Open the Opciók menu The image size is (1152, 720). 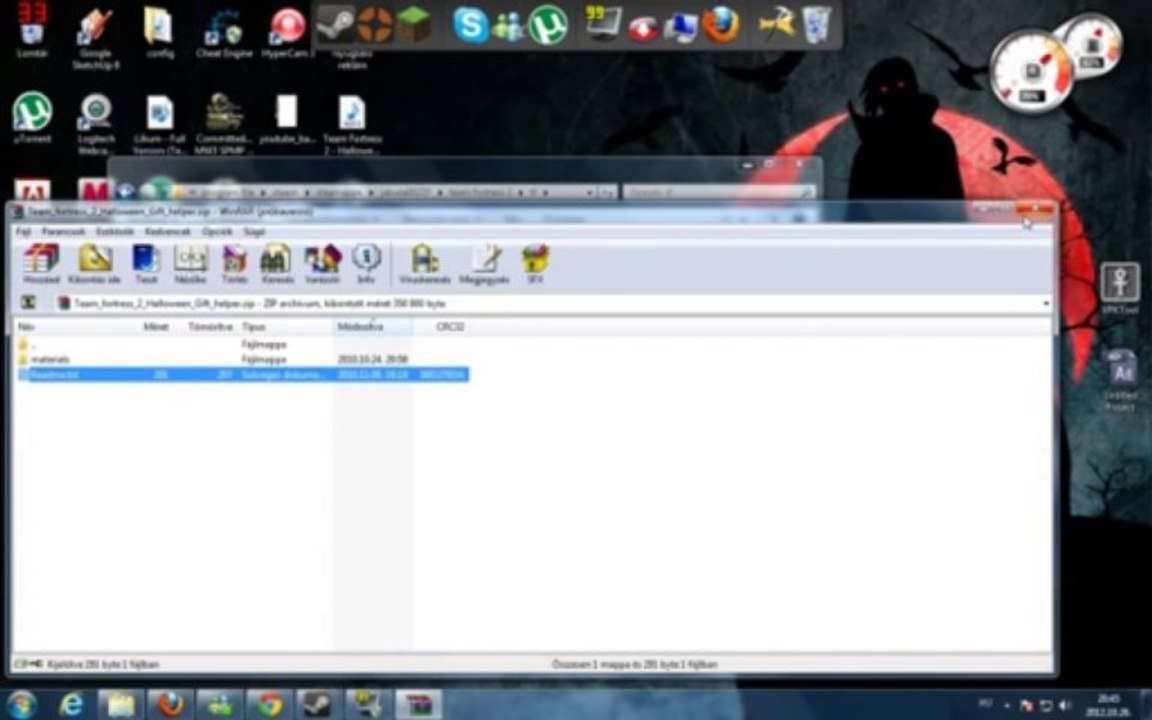217,231
